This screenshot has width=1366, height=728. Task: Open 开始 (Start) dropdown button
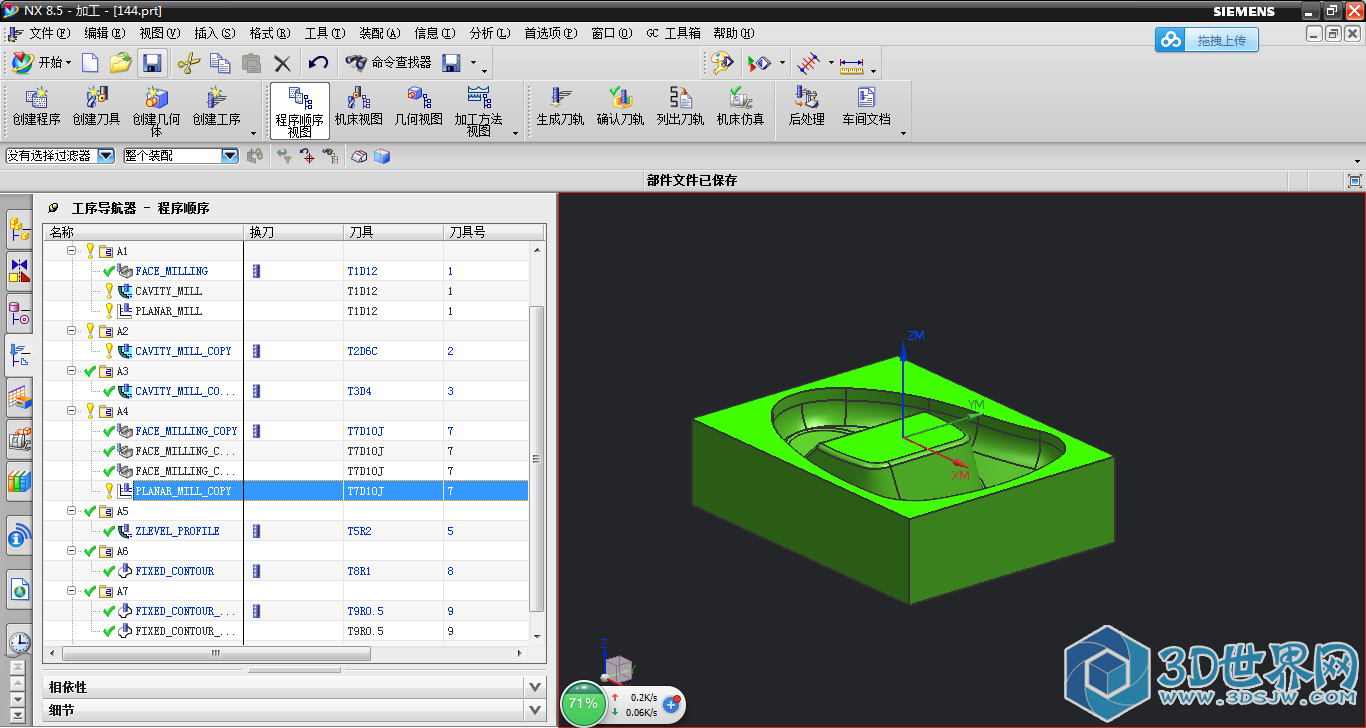41,63
